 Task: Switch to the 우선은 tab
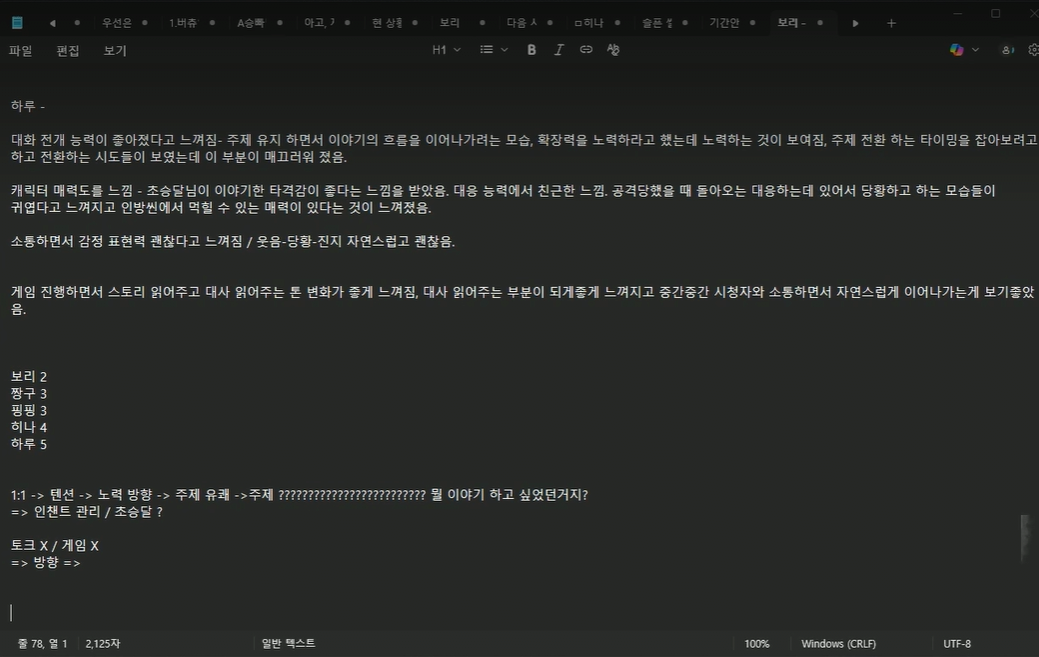[117, 23]
